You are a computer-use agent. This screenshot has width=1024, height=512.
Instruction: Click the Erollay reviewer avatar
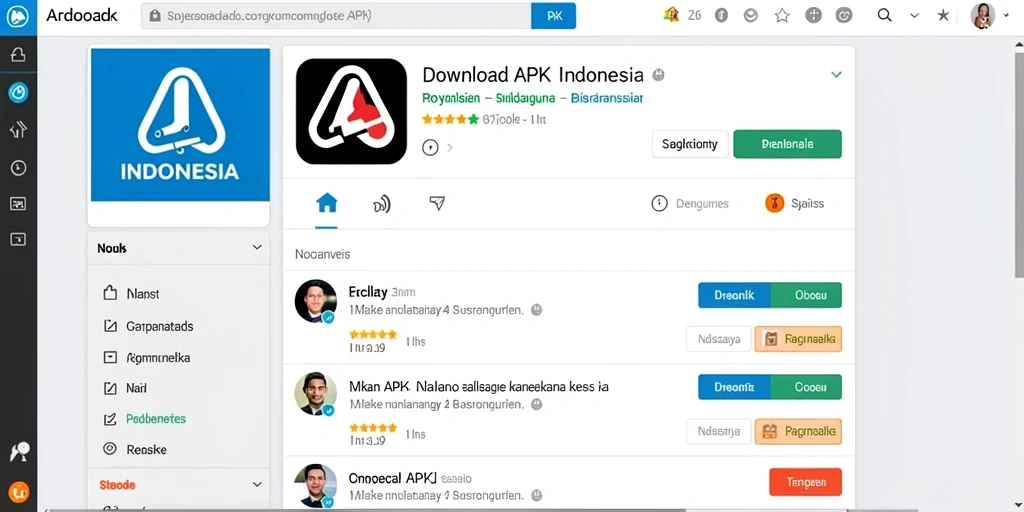[x=316, y=301]
